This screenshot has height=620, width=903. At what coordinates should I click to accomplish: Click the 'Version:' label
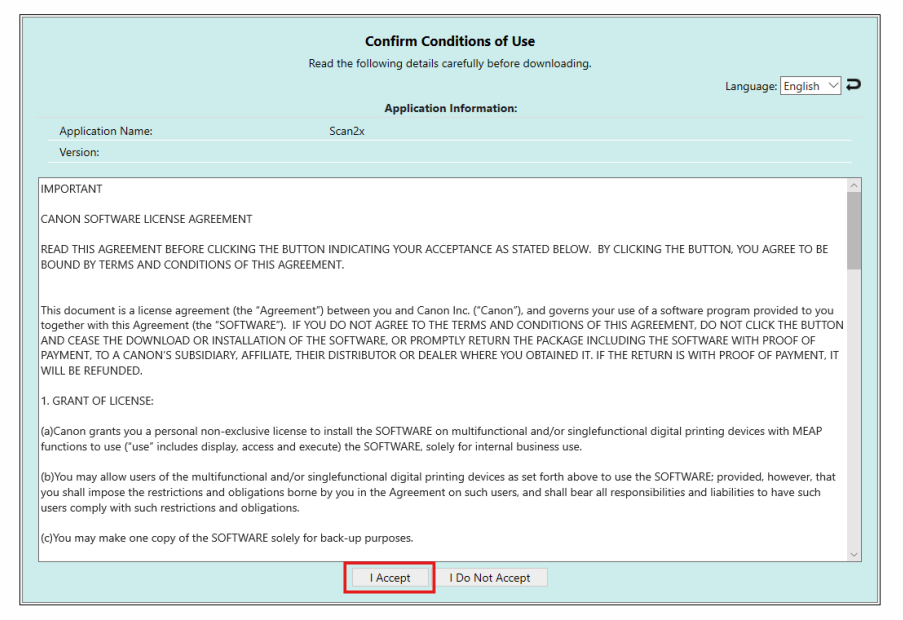79,153
